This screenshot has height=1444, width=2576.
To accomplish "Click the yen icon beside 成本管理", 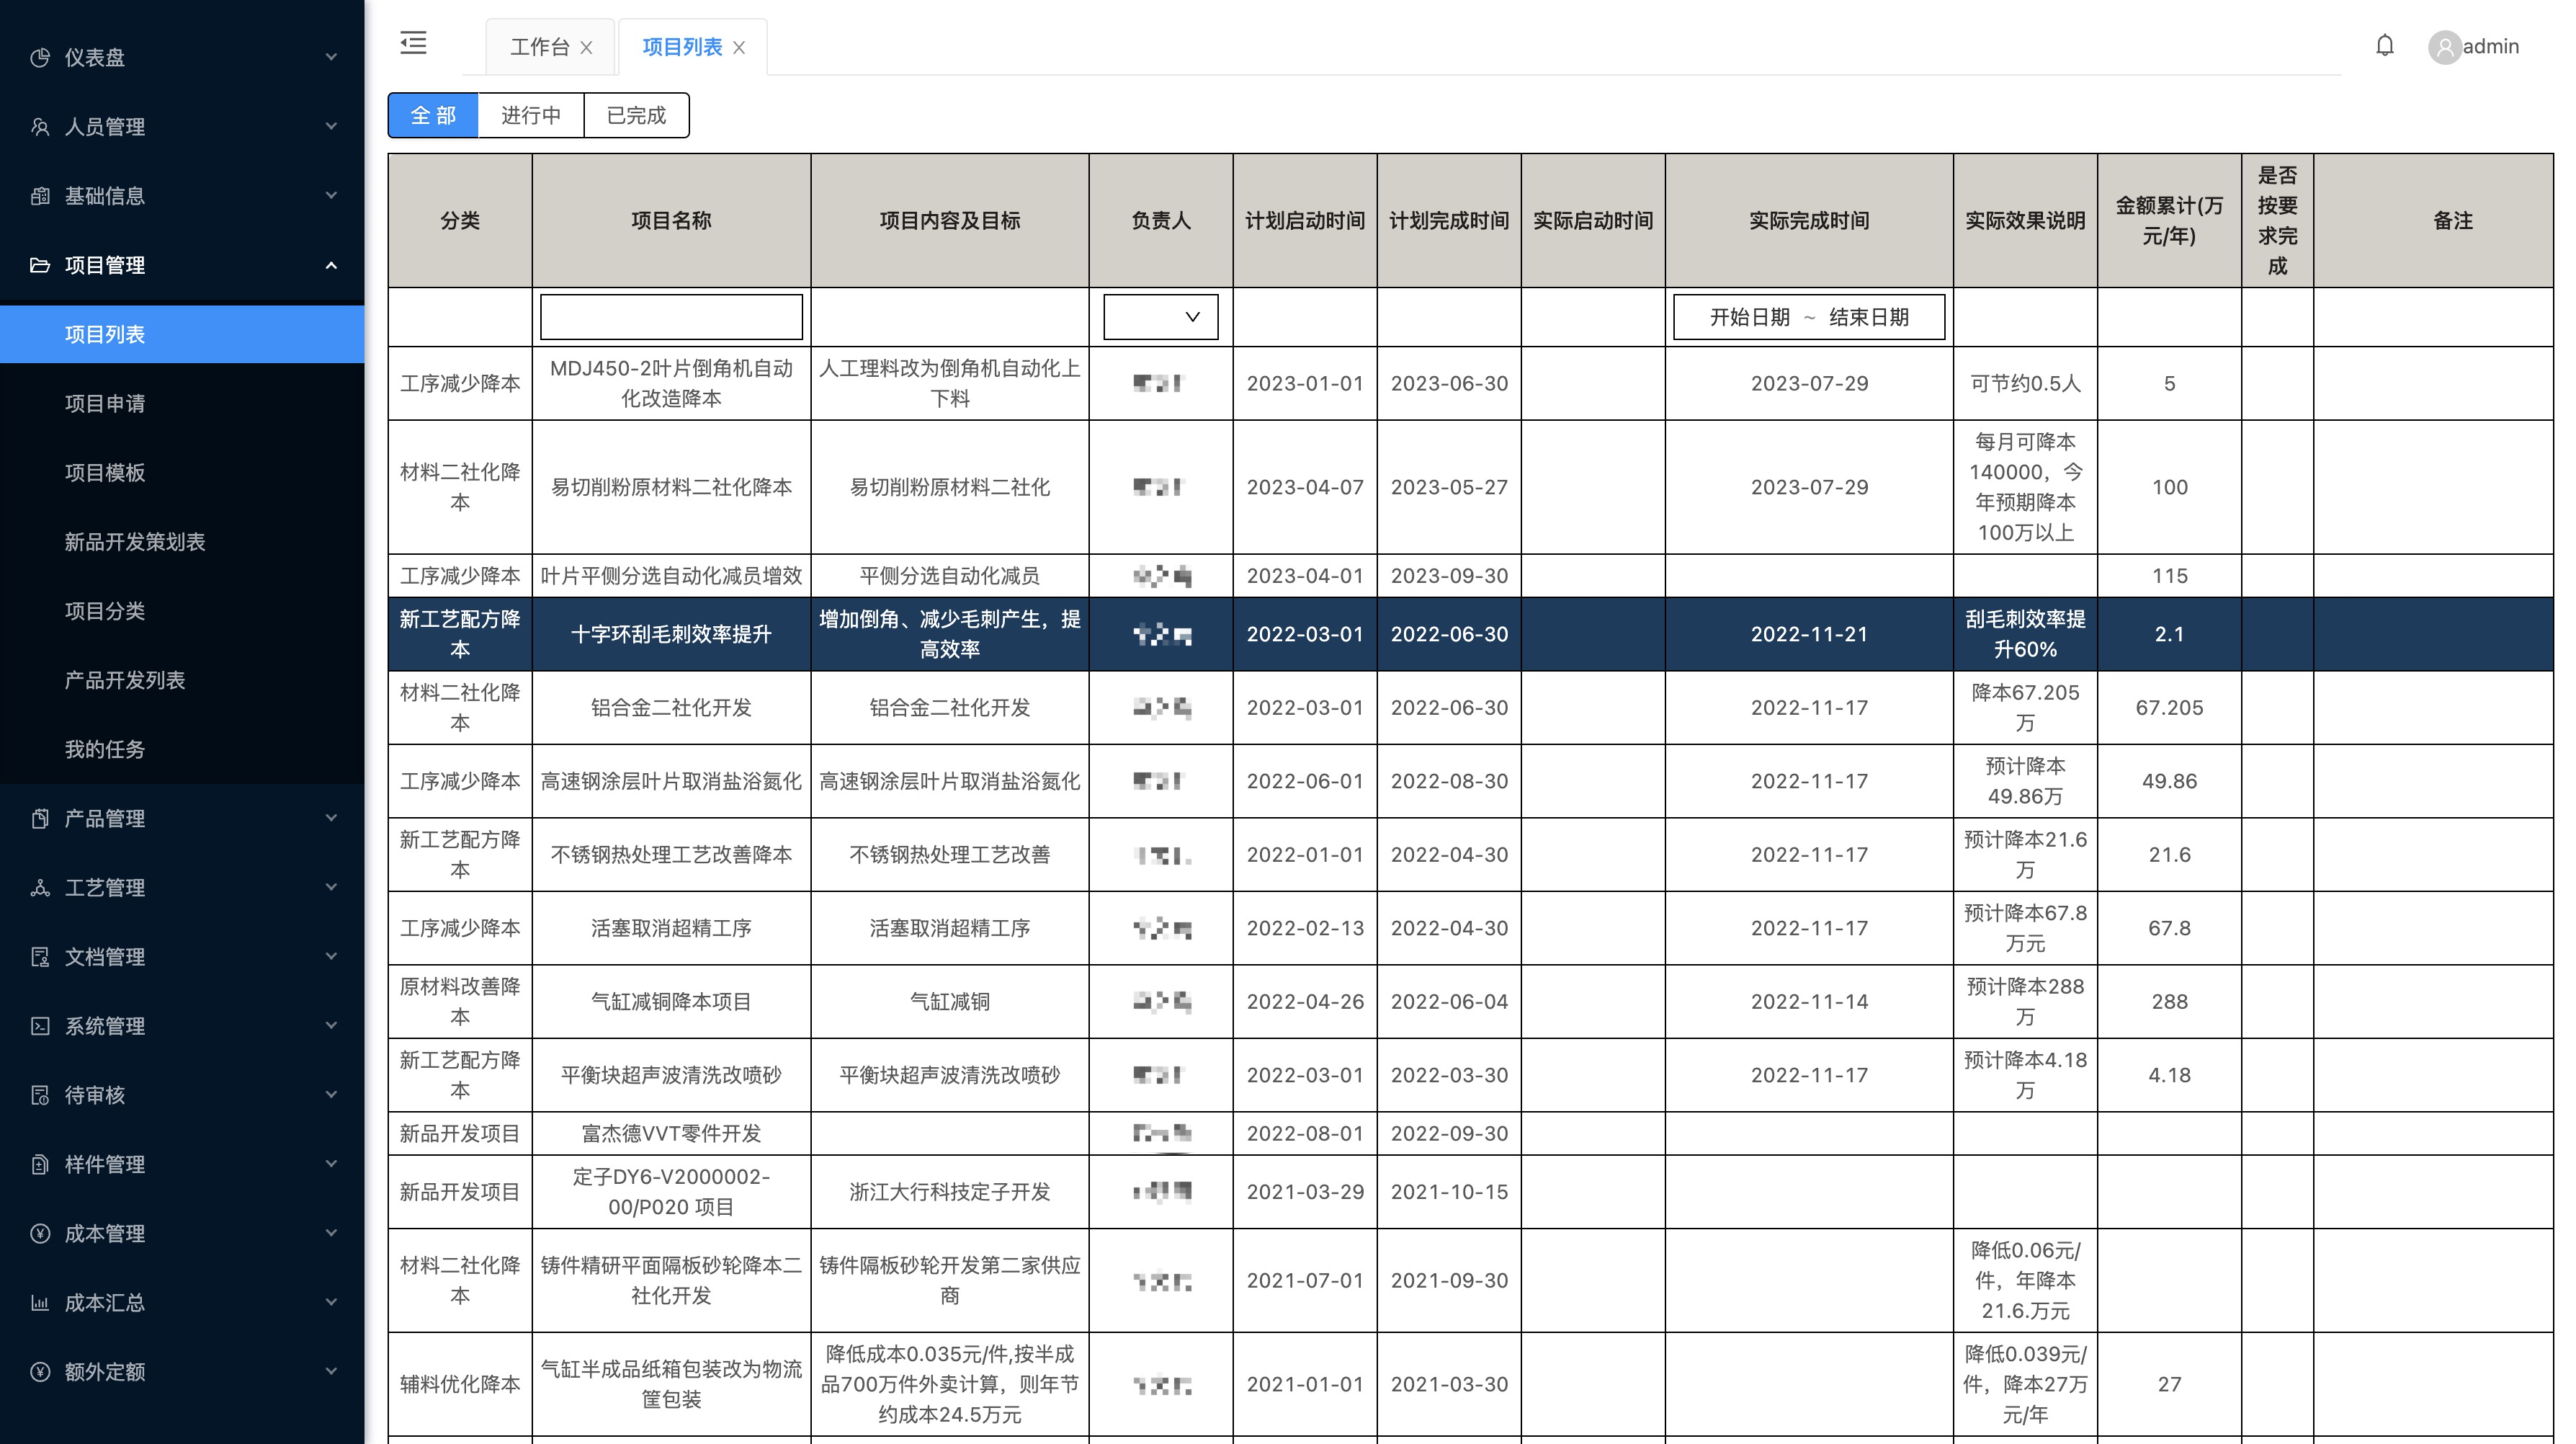I will point(40,1233).
